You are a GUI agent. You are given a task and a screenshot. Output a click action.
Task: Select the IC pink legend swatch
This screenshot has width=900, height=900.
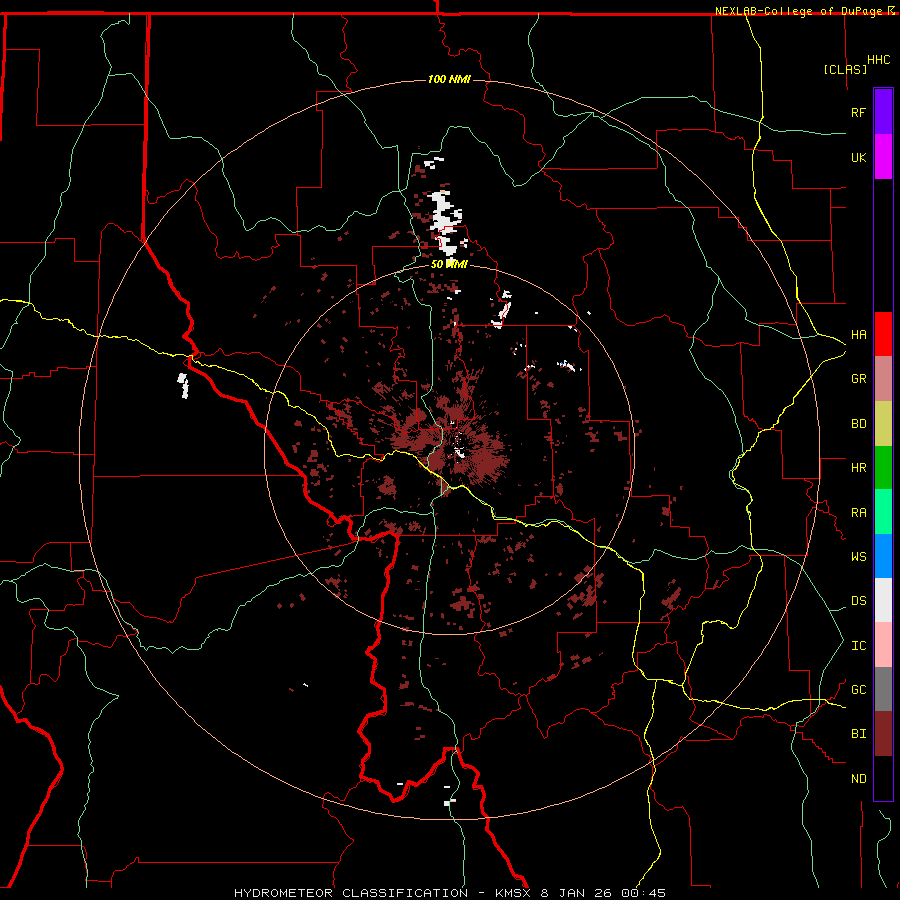883,645
